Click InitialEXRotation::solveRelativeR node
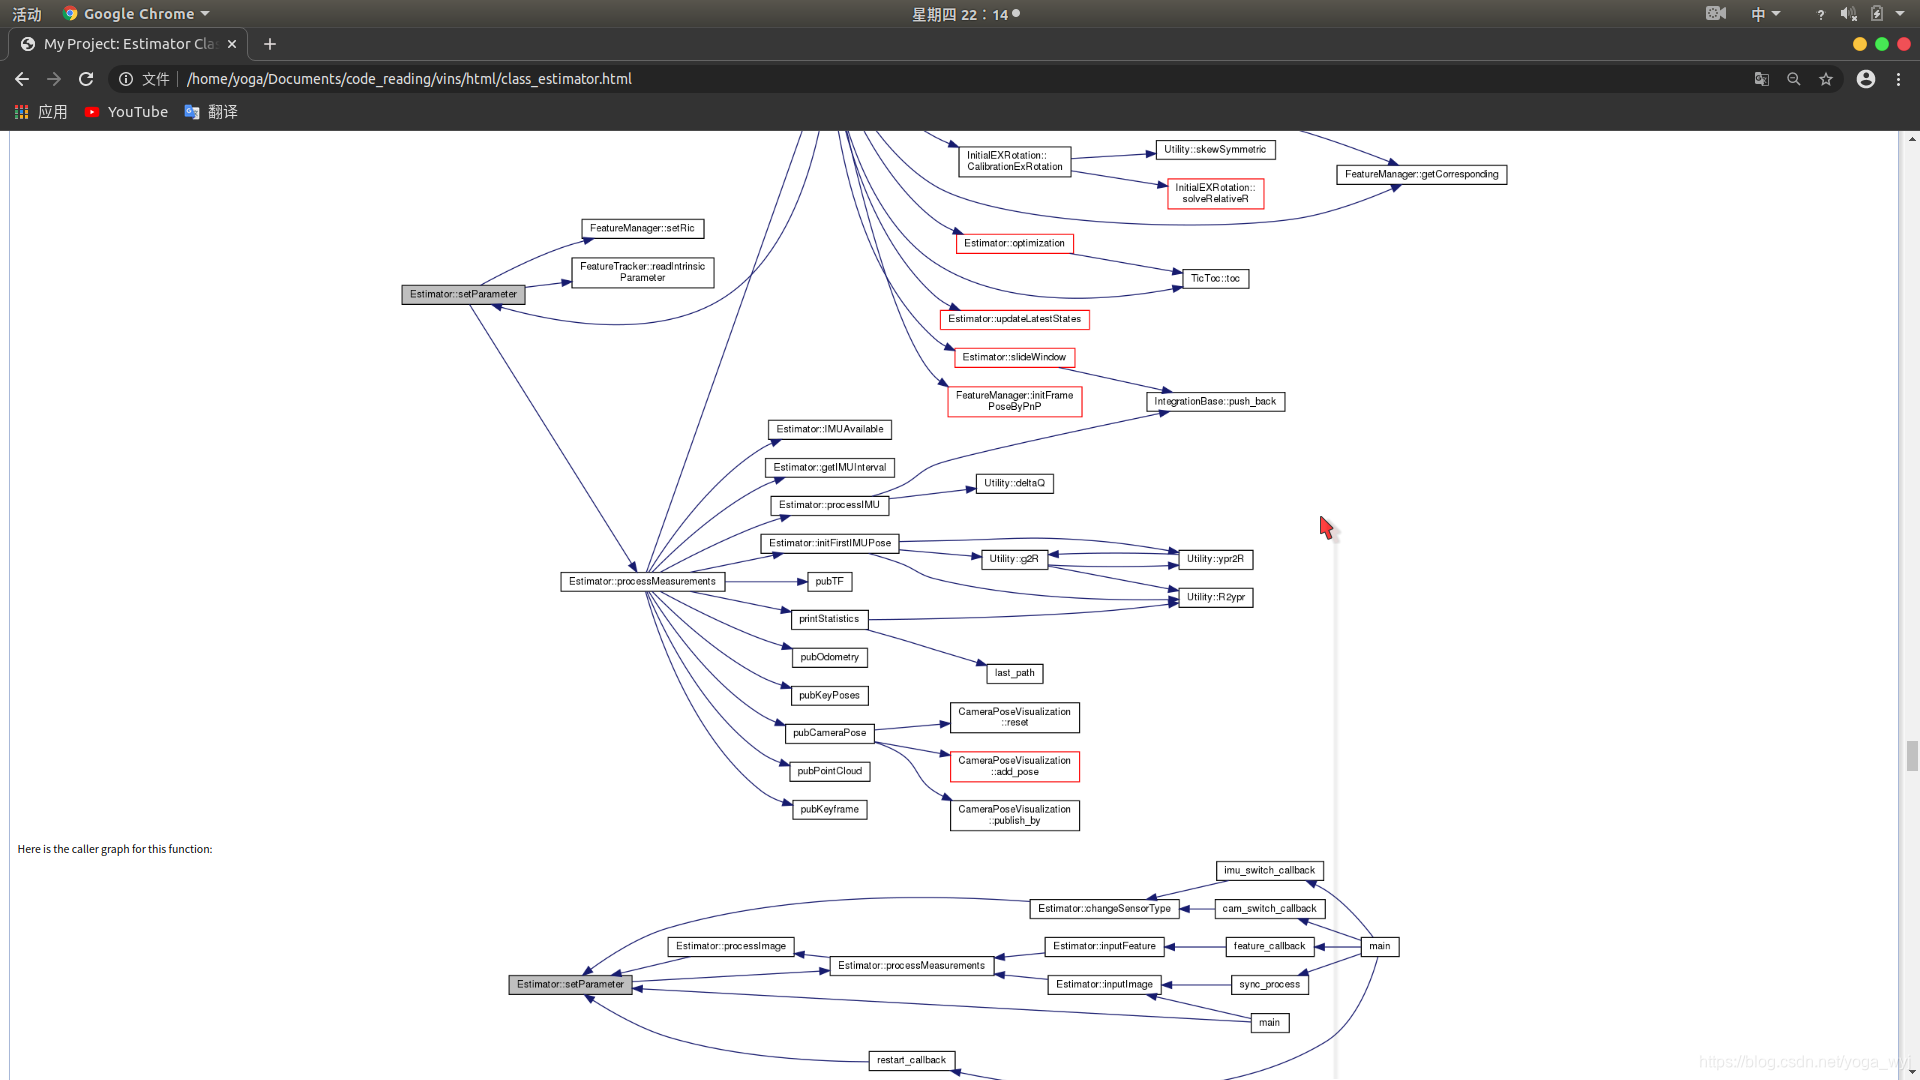The width and height of the screenshot is (1920, 1080). 1215,193
